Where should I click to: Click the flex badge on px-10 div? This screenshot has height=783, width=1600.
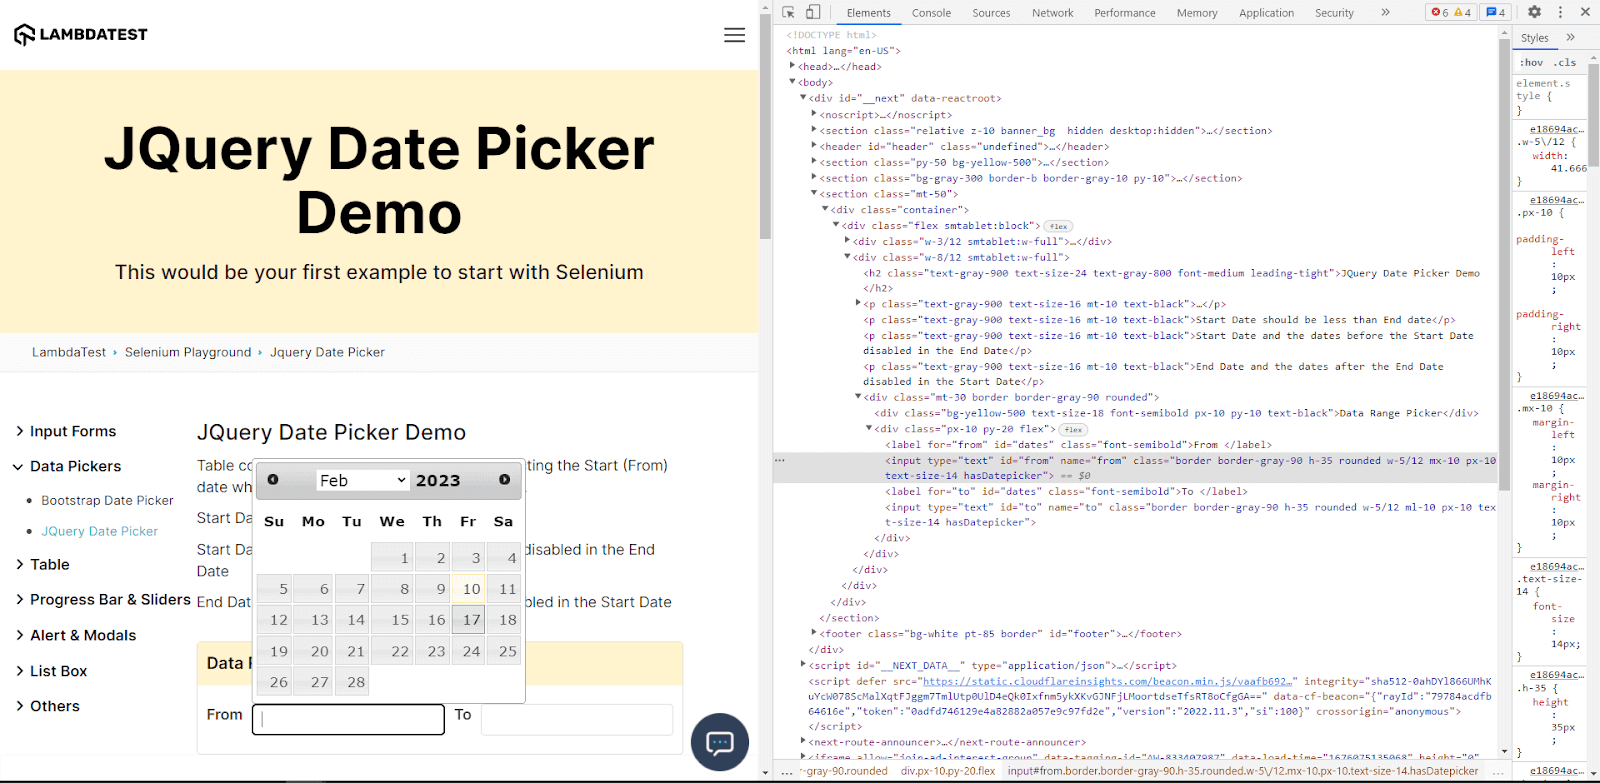[1073, 429]
